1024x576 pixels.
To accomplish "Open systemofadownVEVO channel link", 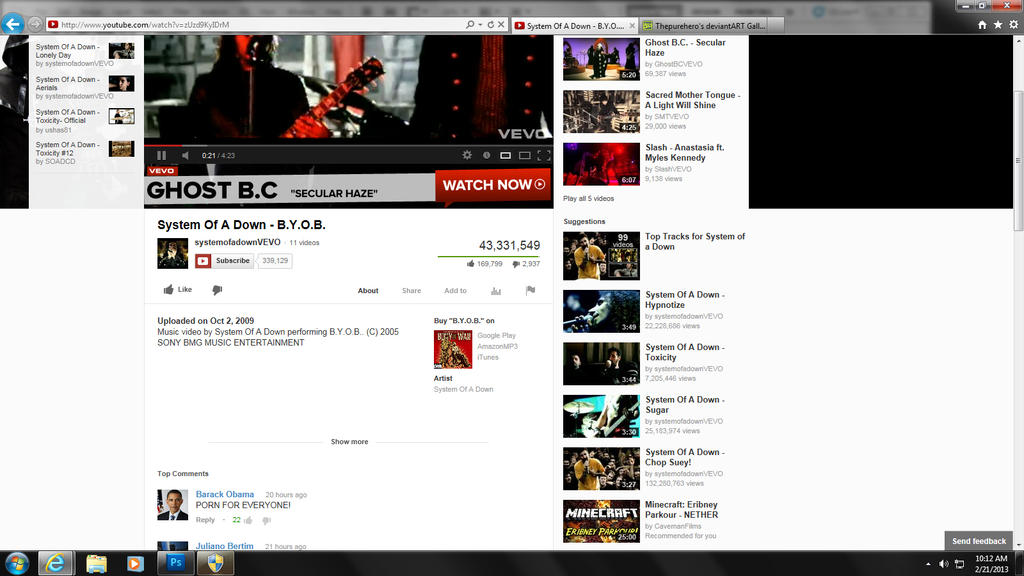I will coord(238,242).
